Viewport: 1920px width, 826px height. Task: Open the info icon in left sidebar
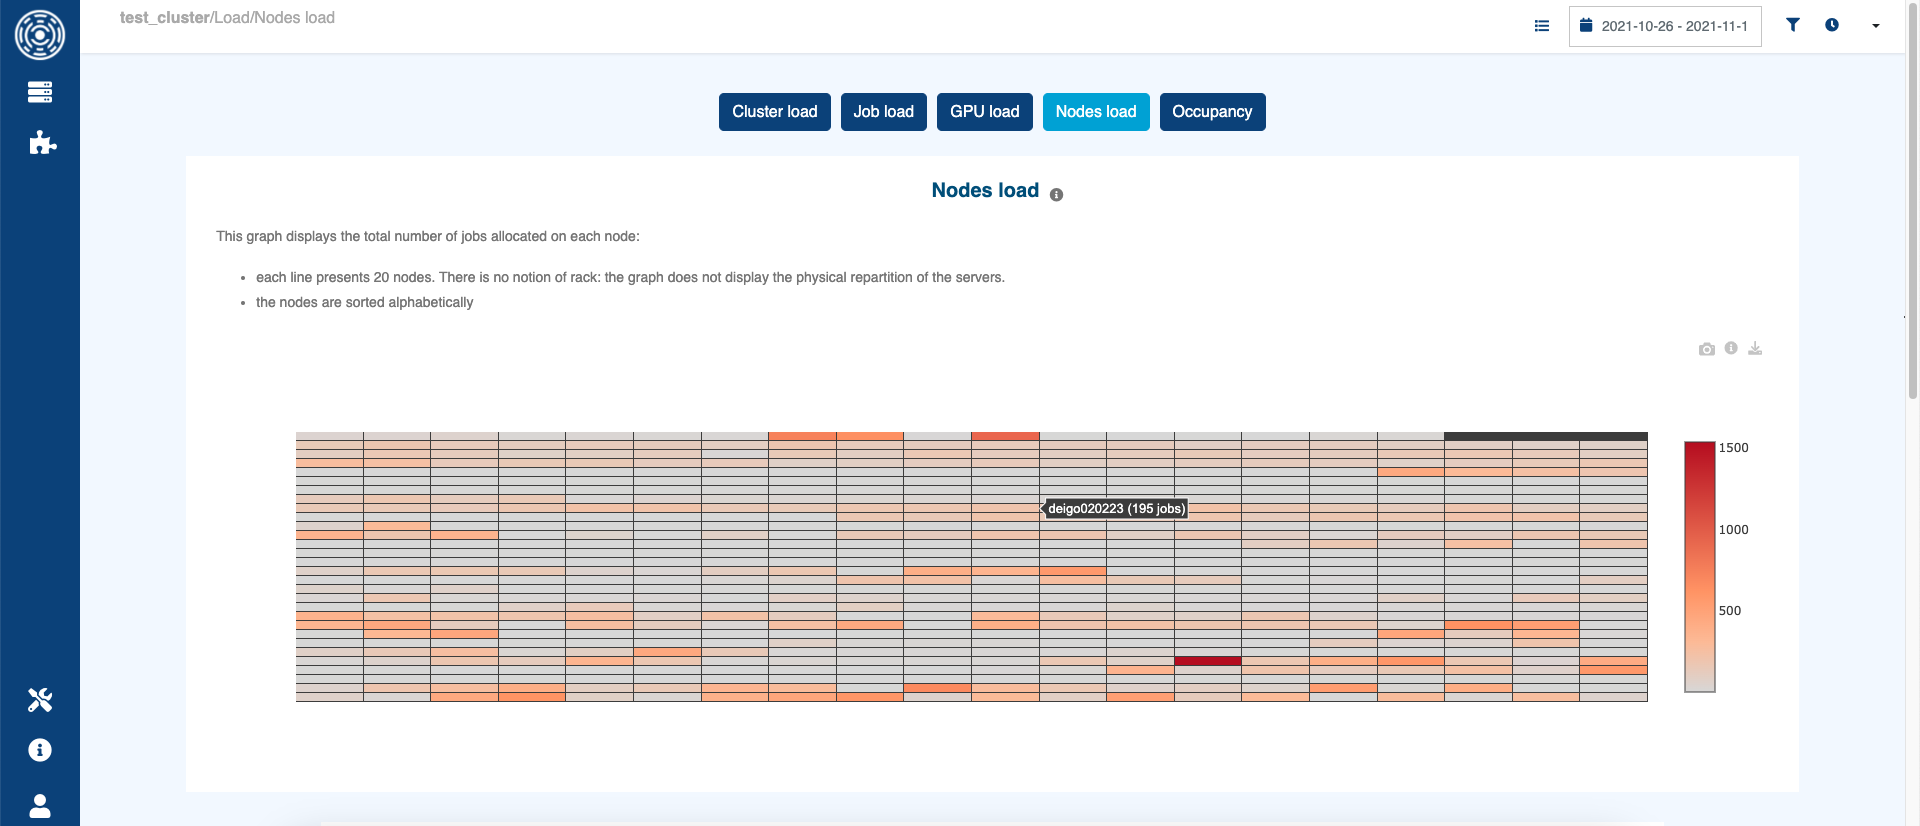click(x=40, y=750)
